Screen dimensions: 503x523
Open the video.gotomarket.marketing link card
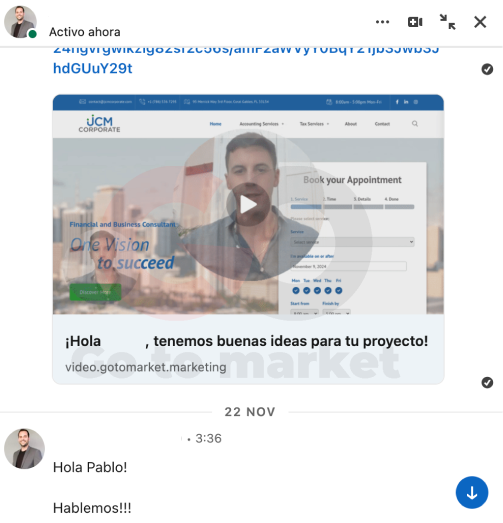248,350
